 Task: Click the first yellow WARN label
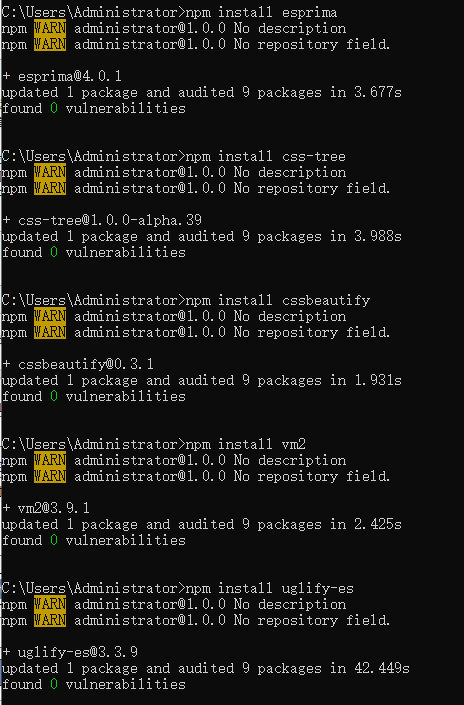click(x=50, y=28)
